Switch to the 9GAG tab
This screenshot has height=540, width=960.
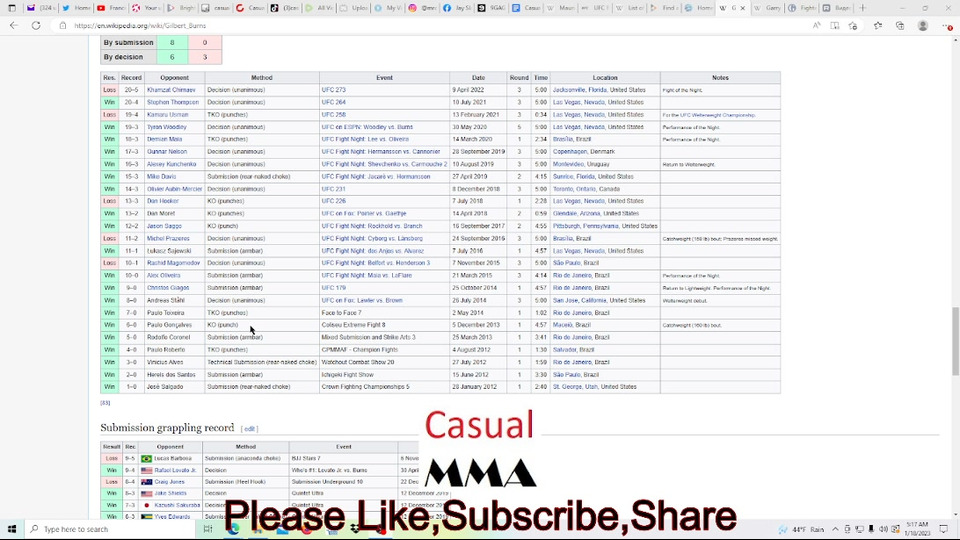pos(491,8)
